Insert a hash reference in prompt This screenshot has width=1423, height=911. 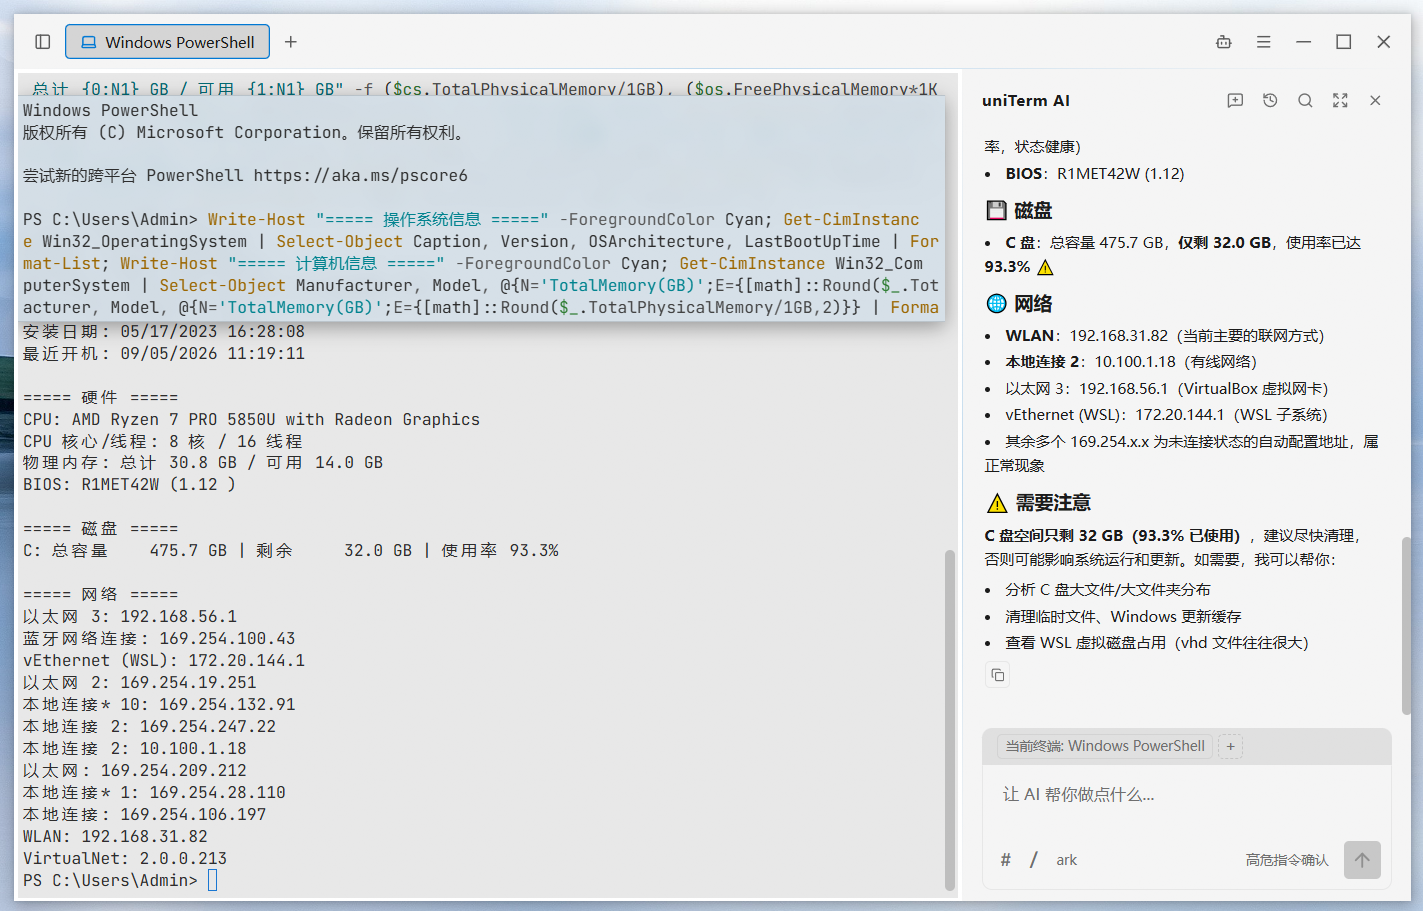point(1006,860)
